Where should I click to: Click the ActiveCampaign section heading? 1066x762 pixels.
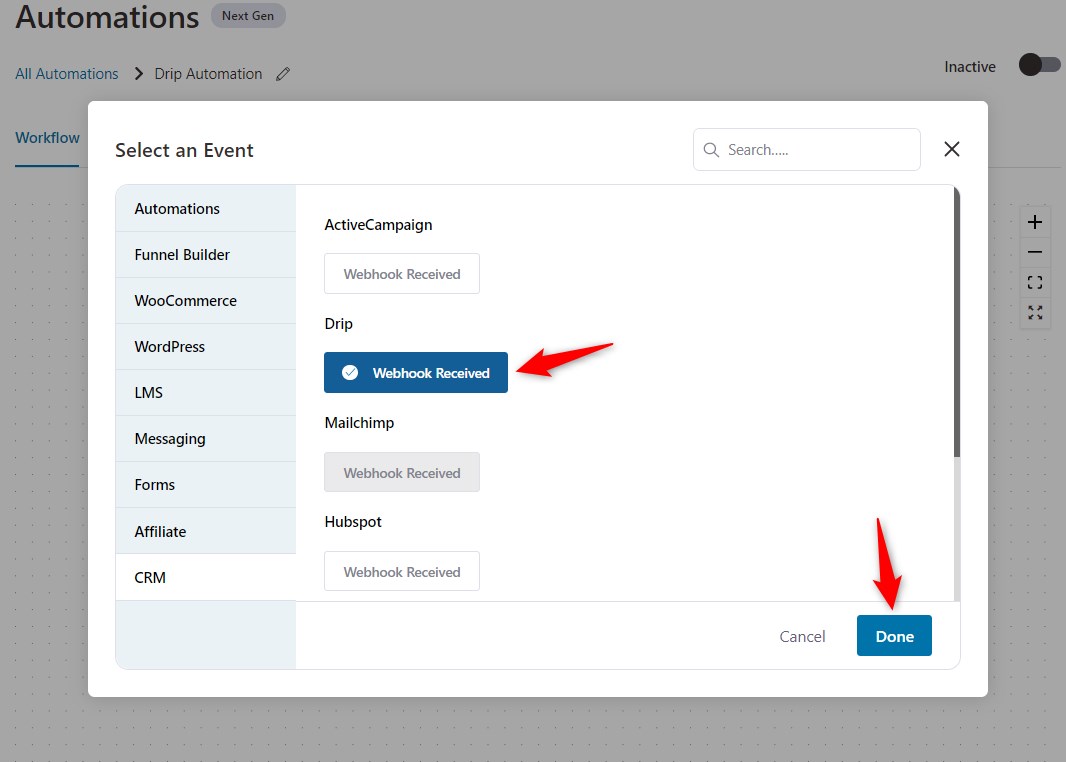(378, 225)
